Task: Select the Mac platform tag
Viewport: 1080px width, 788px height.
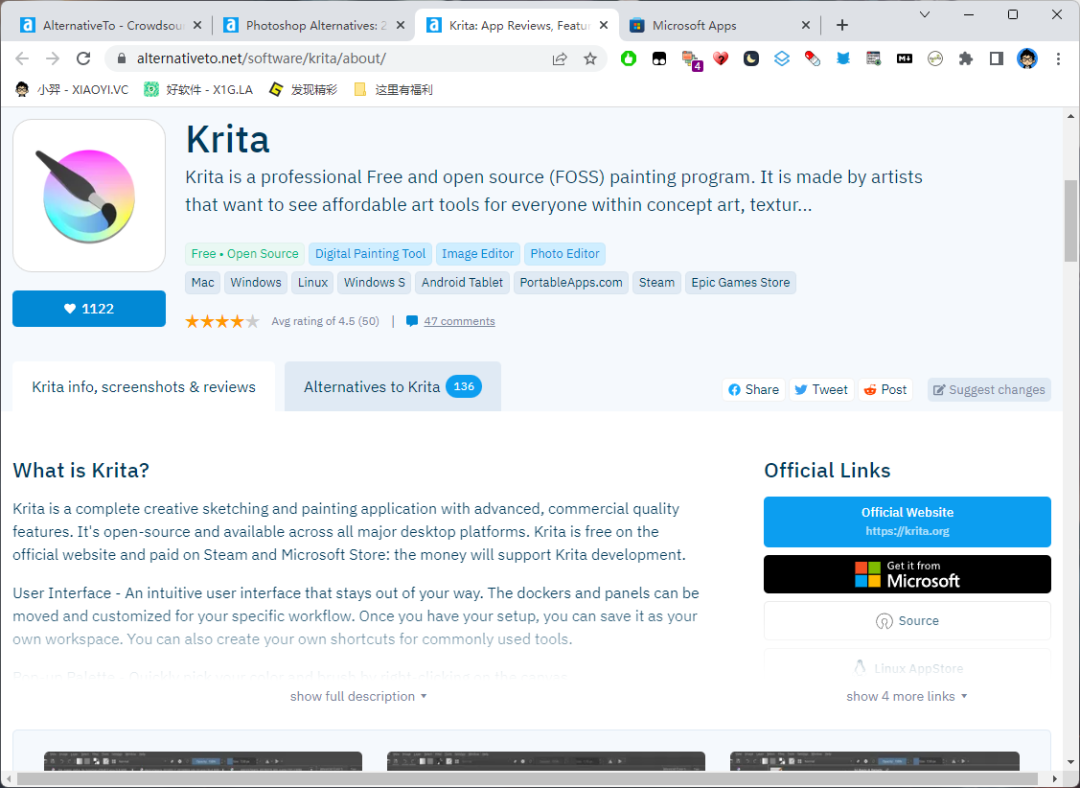Action: click(x=202, y=282)
